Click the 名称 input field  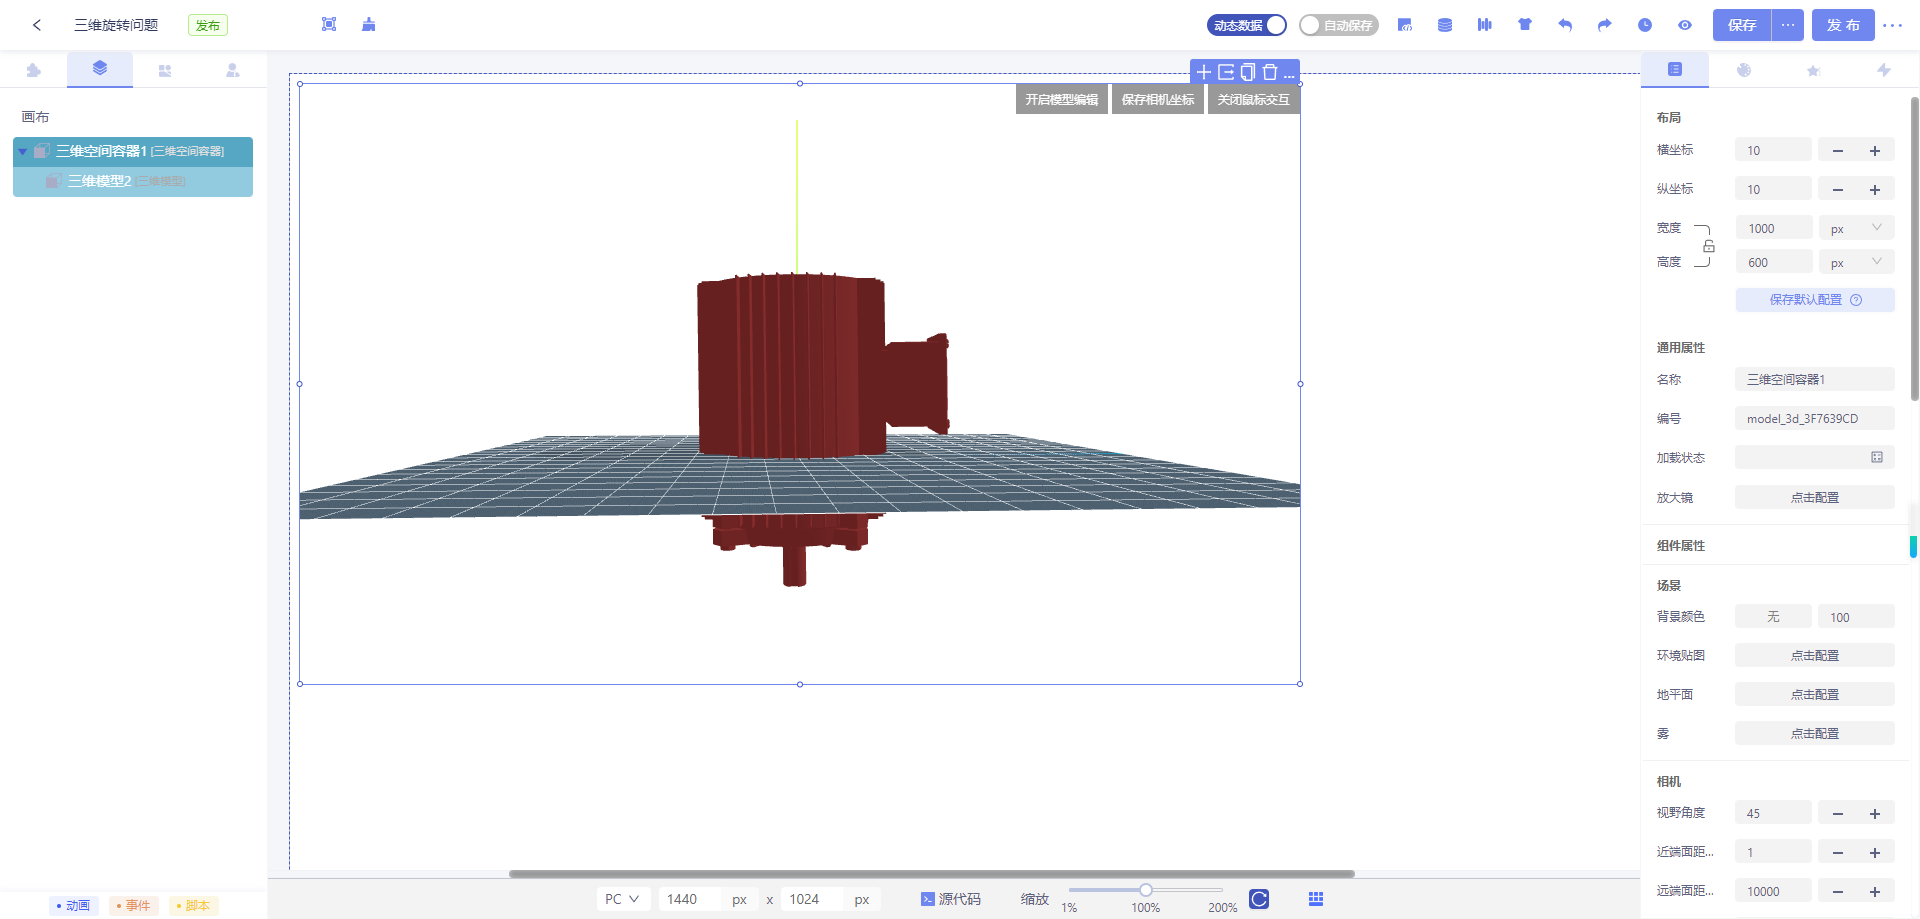[1815, 380]
